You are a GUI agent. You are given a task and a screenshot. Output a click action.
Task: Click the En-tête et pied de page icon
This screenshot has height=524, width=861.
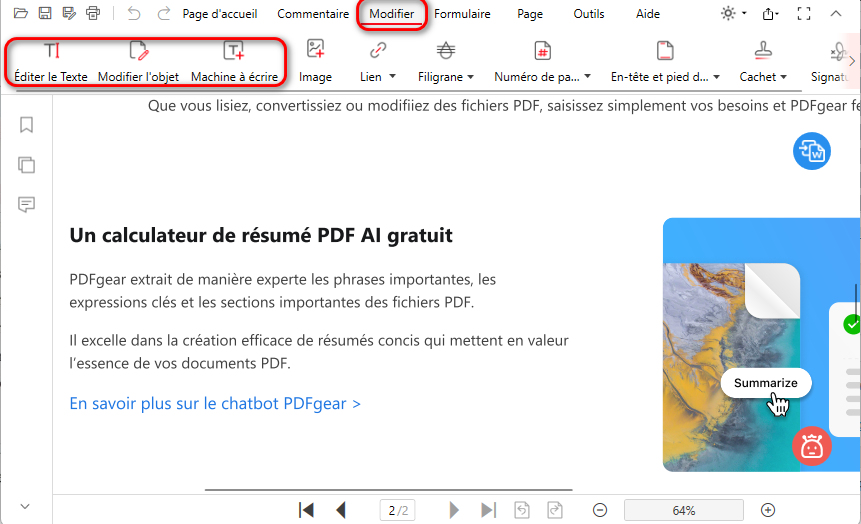click(665, 51)
